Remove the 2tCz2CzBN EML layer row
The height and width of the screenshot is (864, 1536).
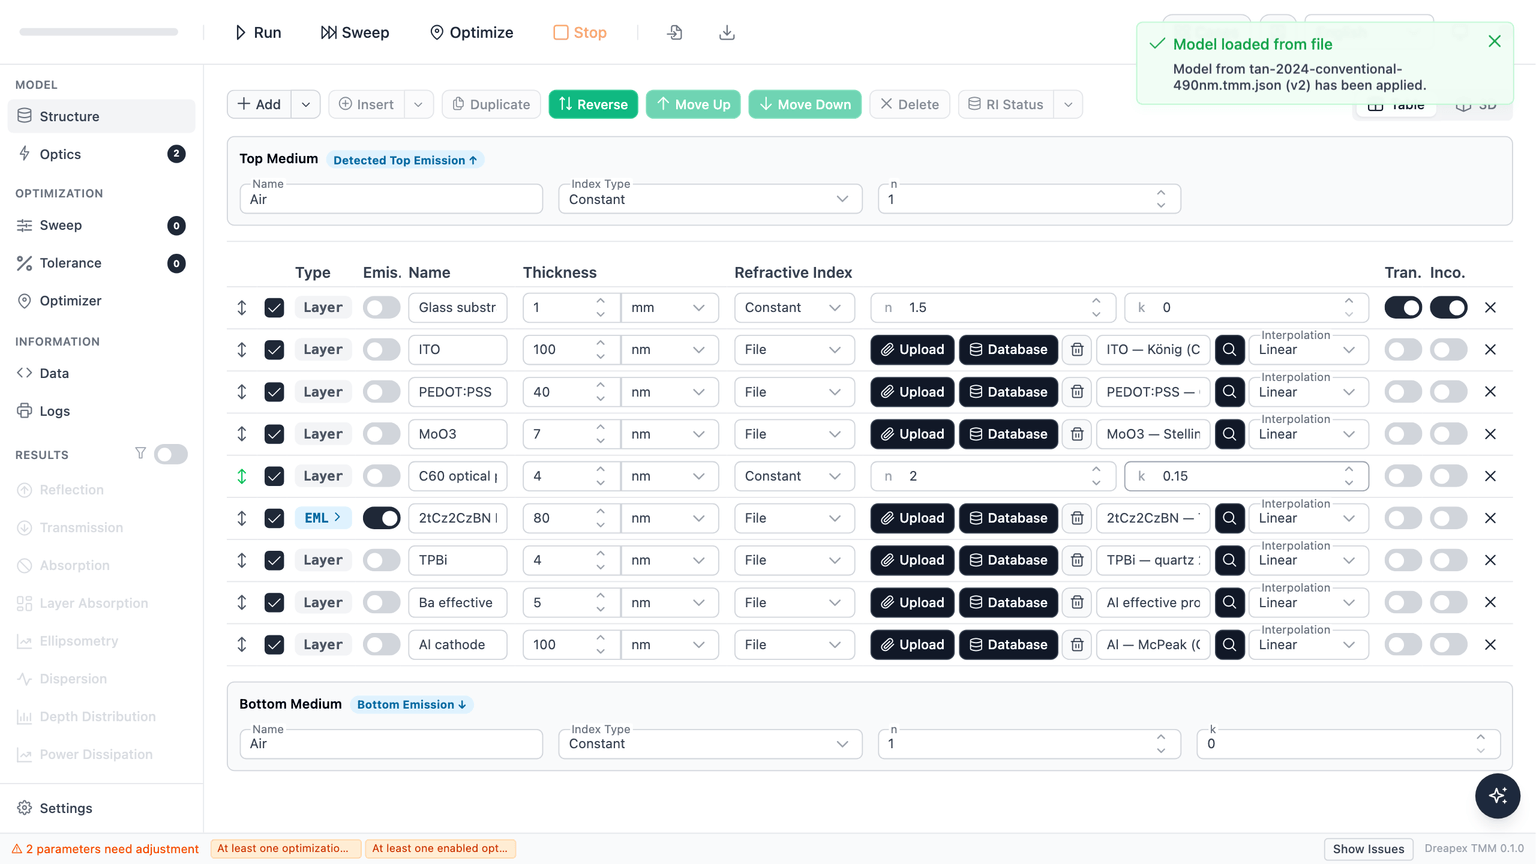point(1490,518)
